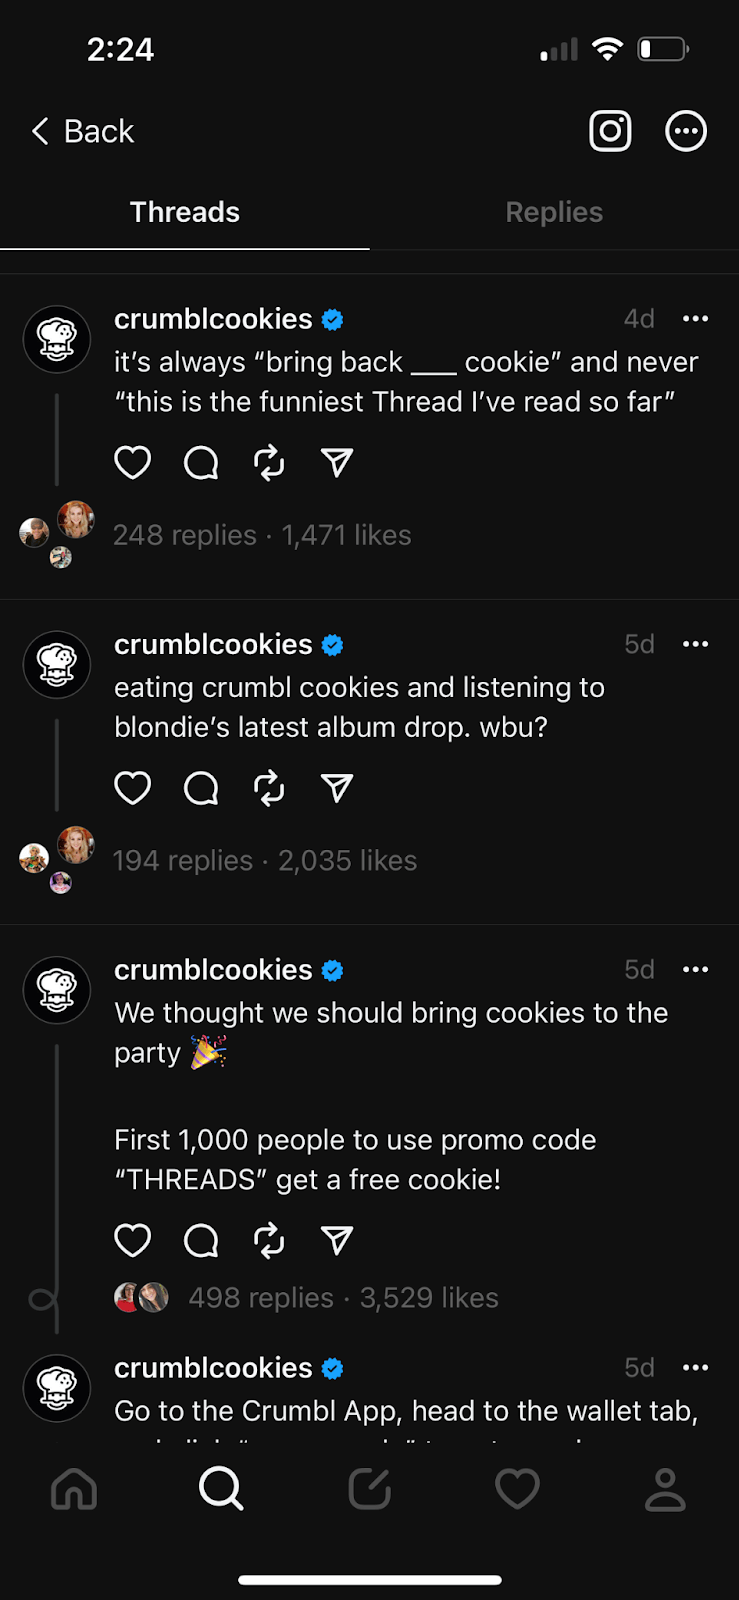Select the Threads tab
Image resolution: width=739 pixels, height=1600 pixels.
pos(185,212)
